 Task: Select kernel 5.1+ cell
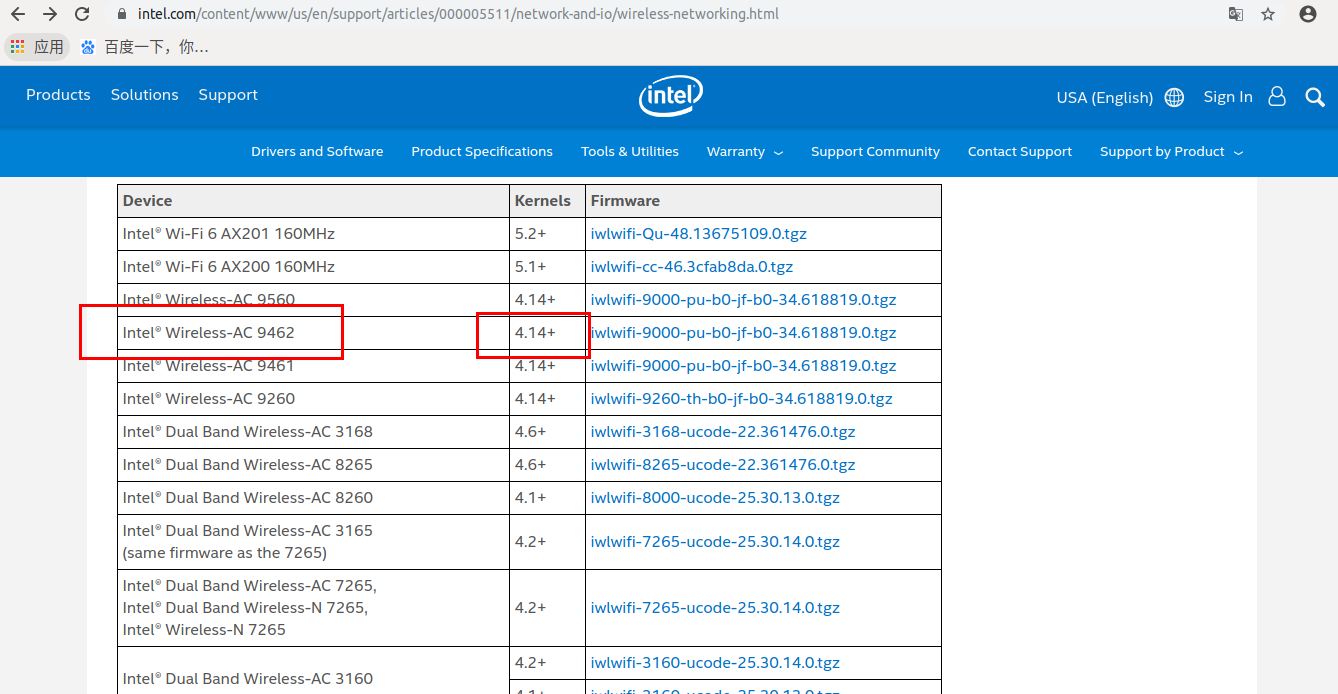click(548, 267)
